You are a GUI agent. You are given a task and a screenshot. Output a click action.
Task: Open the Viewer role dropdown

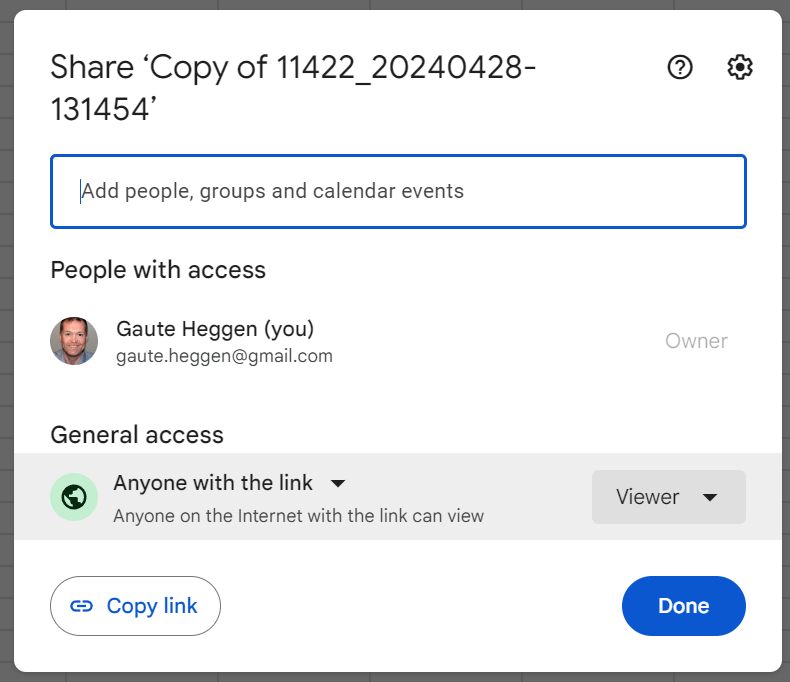point(669,497)
